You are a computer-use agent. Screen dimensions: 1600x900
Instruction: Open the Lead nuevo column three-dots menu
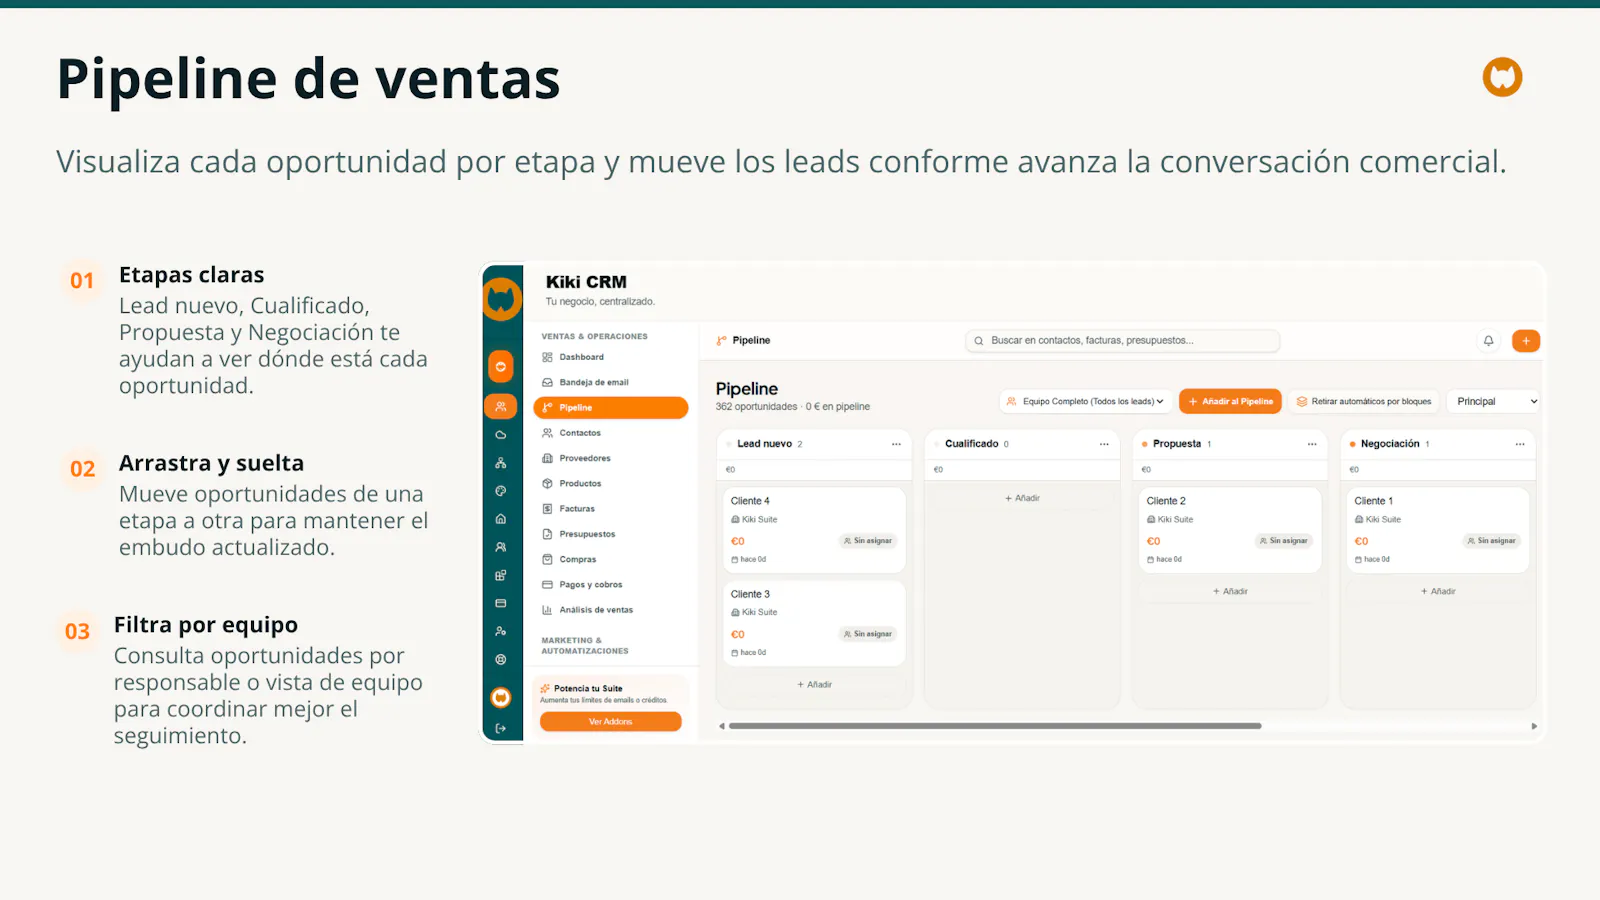point(896,444)
